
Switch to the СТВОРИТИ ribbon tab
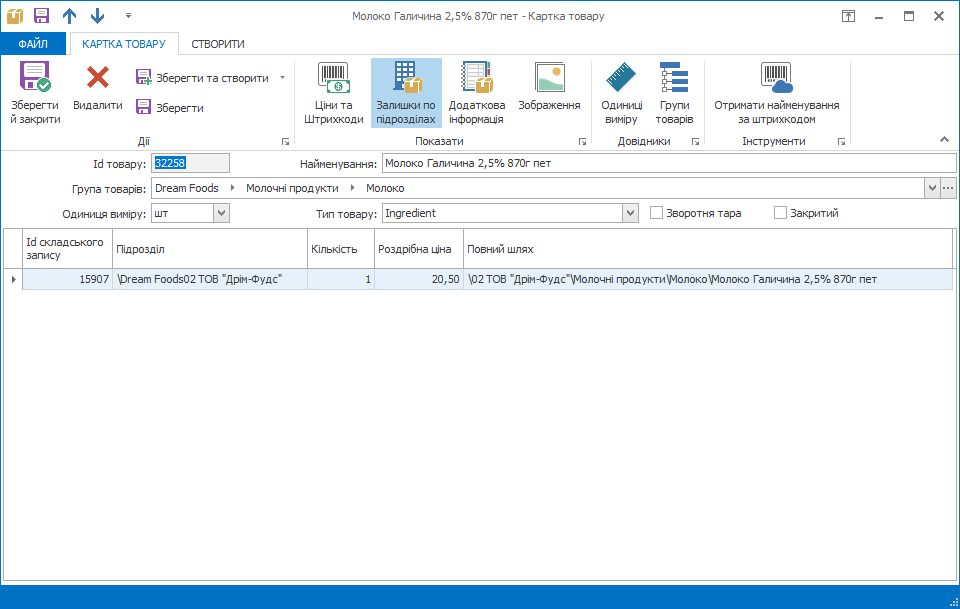point(218,44)
